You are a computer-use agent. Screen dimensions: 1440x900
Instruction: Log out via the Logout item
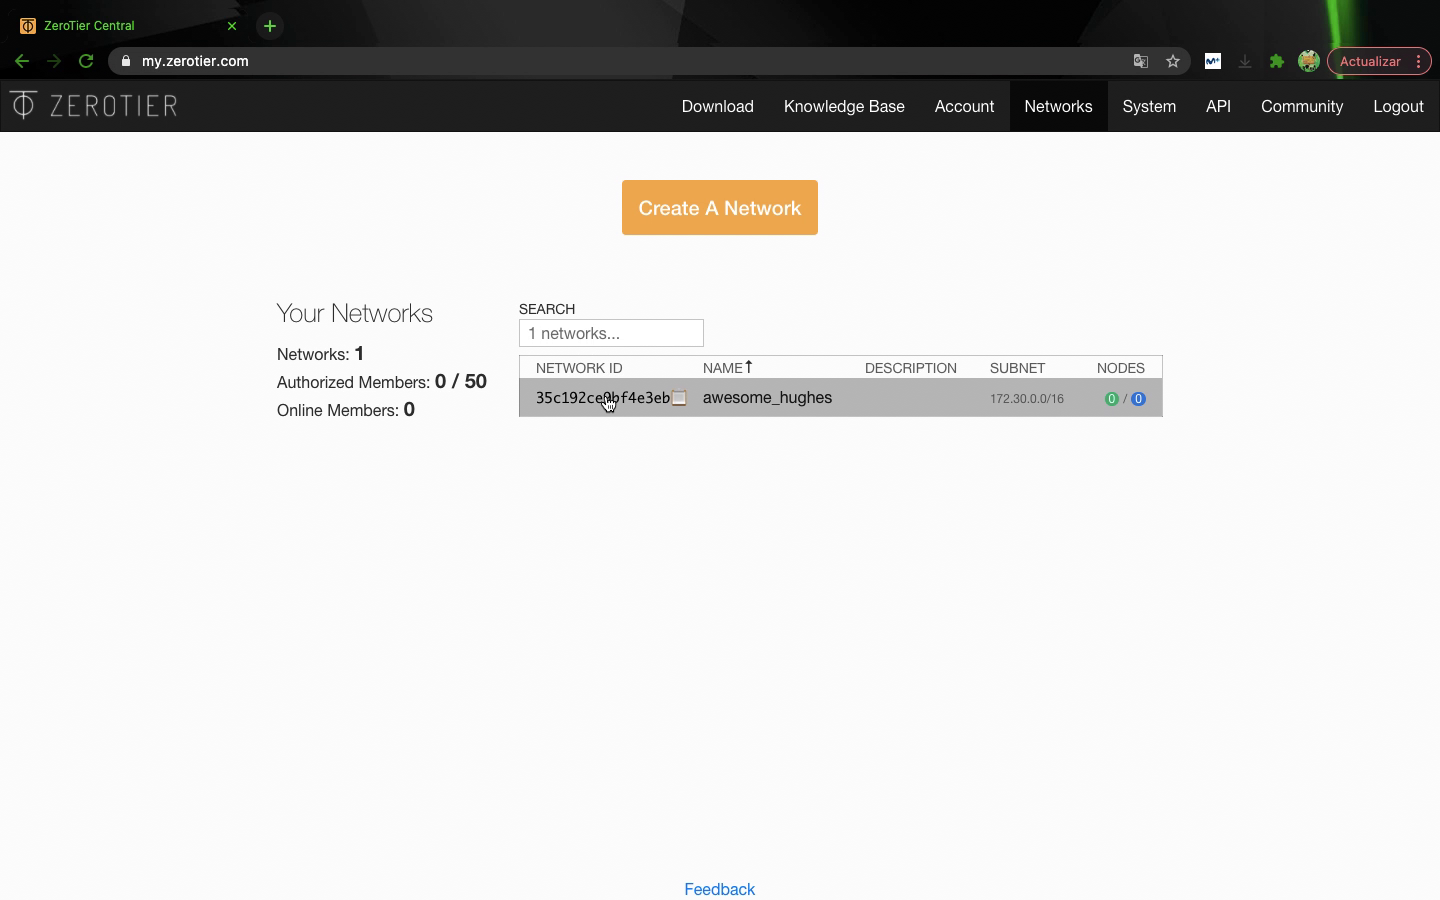pos(1397,106)
